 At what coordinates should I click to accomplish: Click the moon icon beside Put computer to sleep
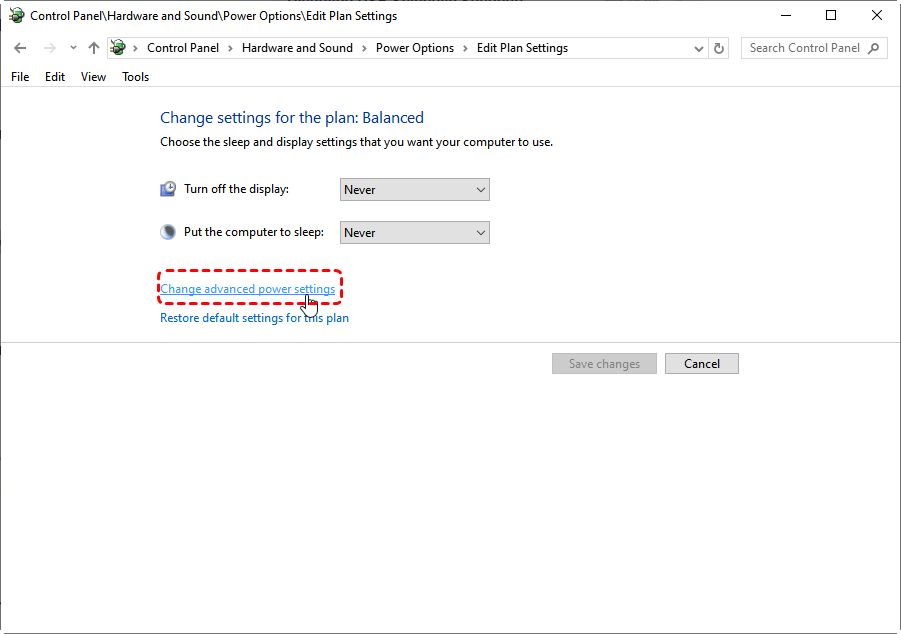pos(168,232)
